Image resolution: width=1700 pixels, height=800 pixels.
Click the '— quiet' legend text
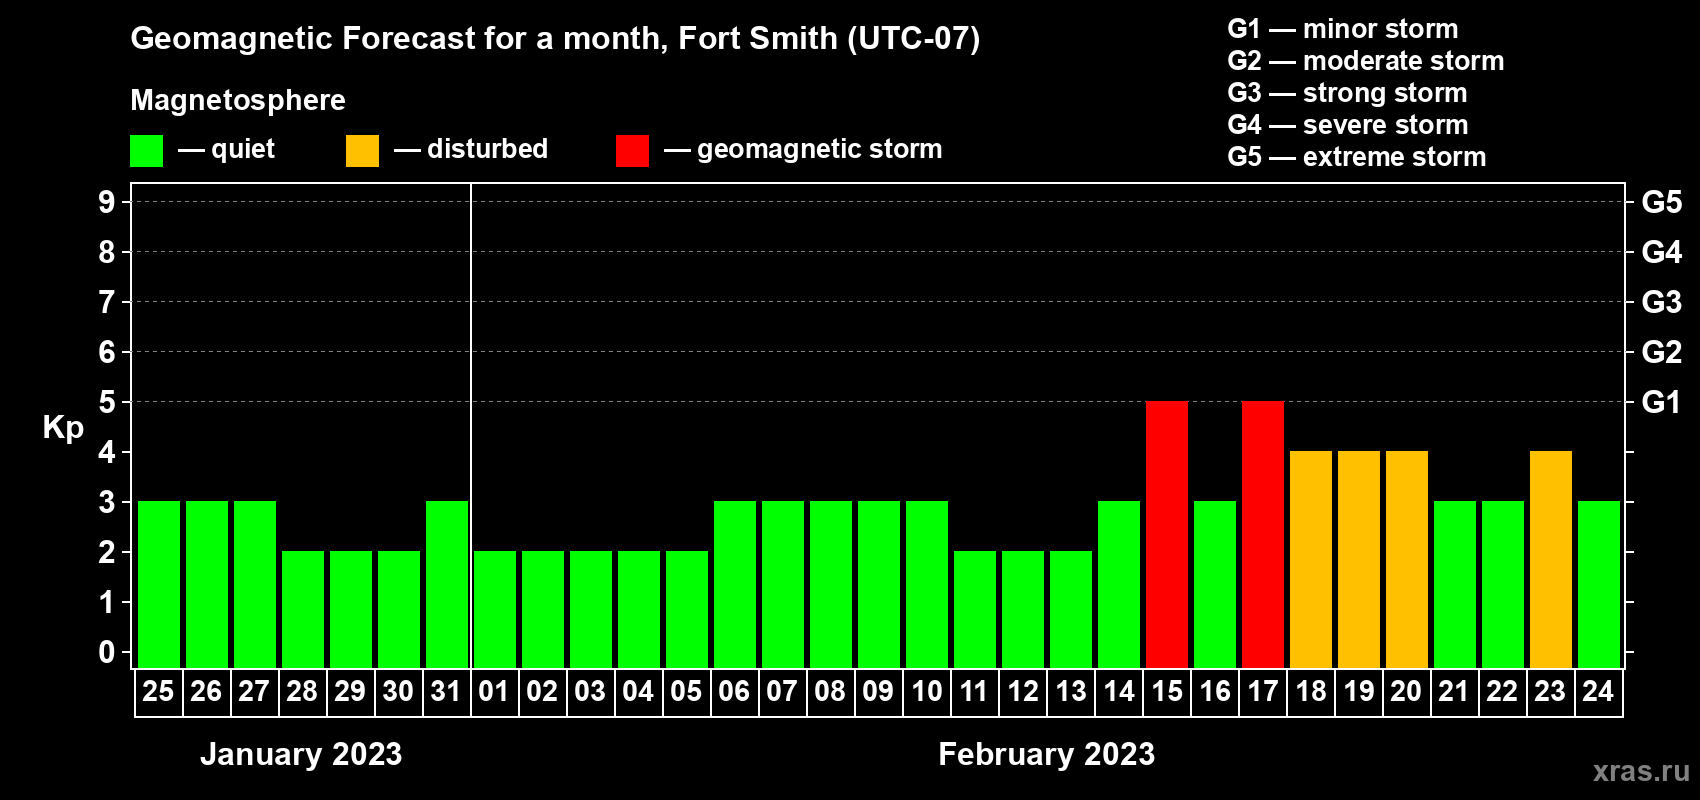point(226,149)
